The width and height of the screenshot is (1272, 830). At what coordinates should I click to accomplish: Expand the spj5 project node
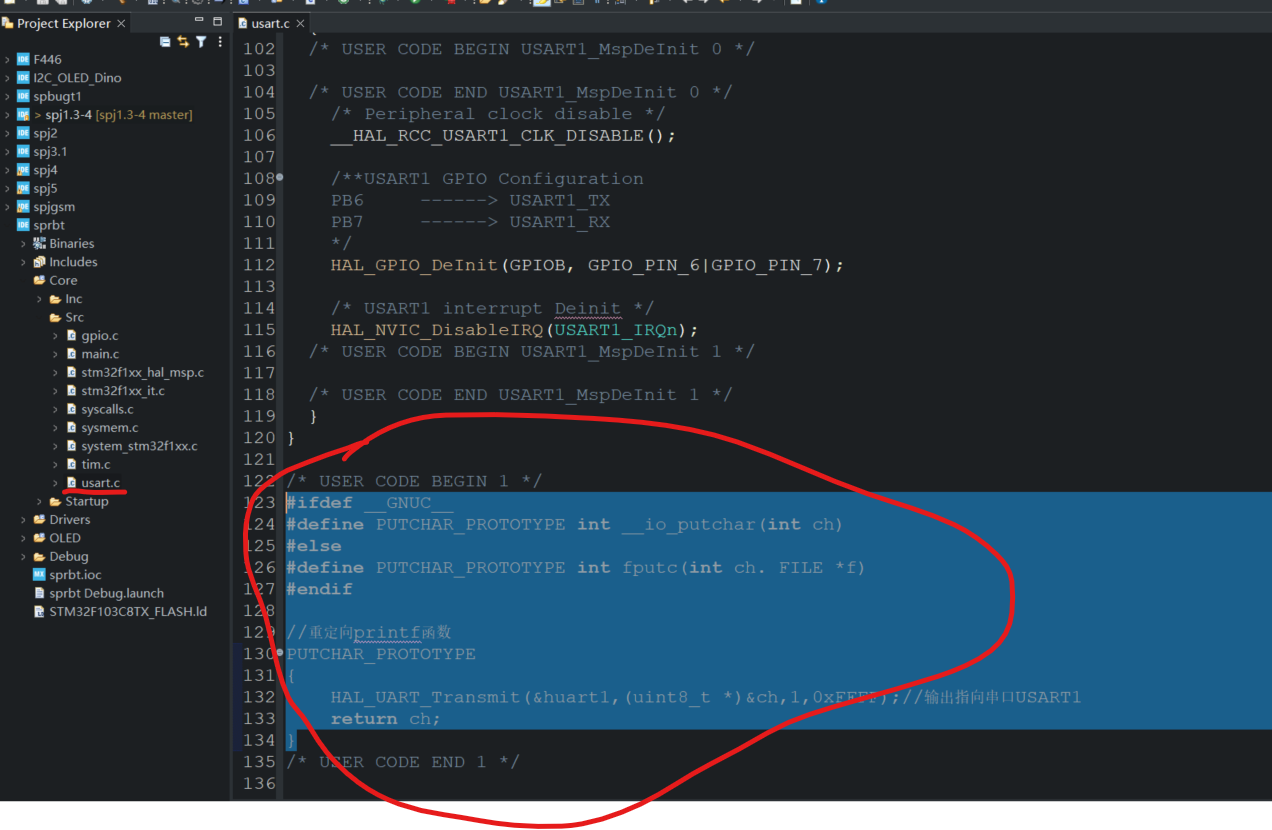click(x=8, y=188)
